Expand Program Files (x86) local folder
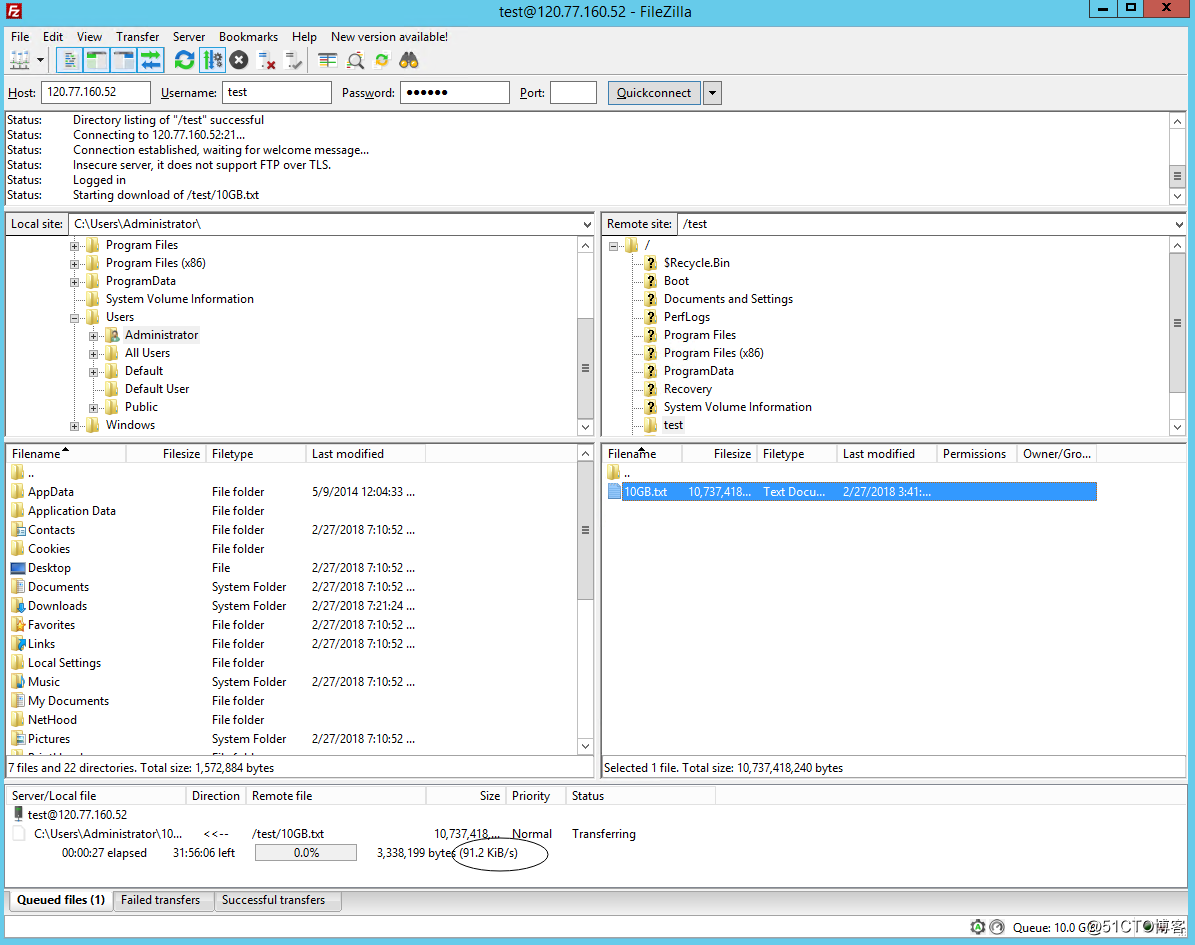Image resolution: width=1195 pixels, height=945 pixels. 74,264
